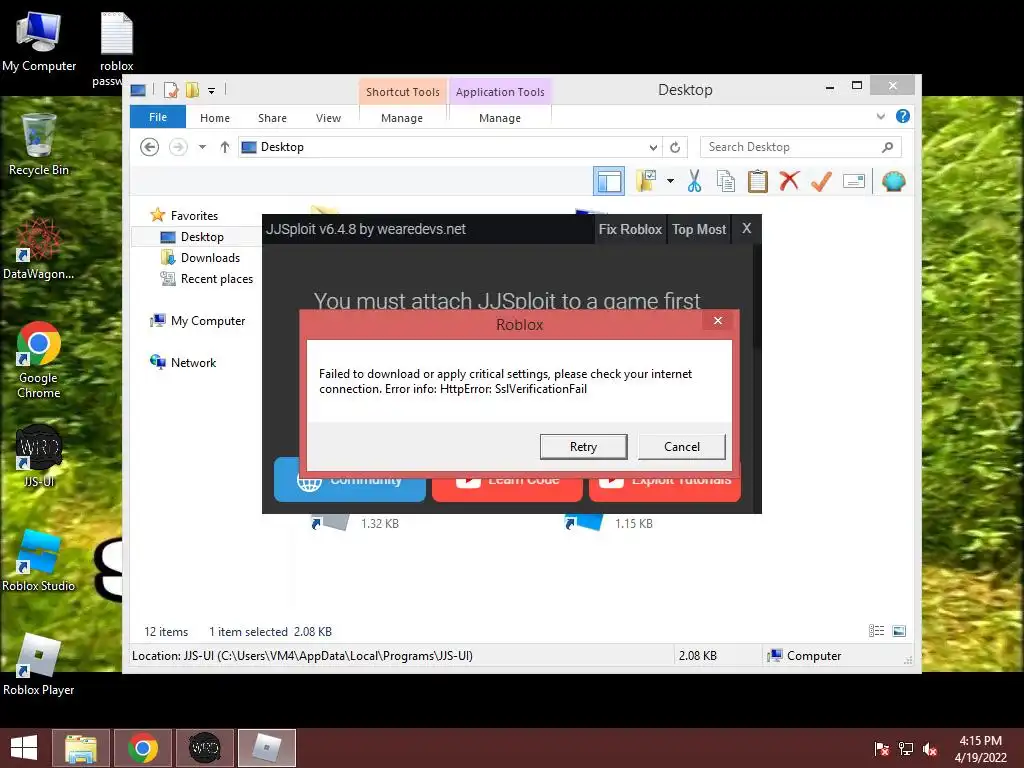Open File Explorer from the taskbar
The image size is (1024, 768).
(80, 748)
